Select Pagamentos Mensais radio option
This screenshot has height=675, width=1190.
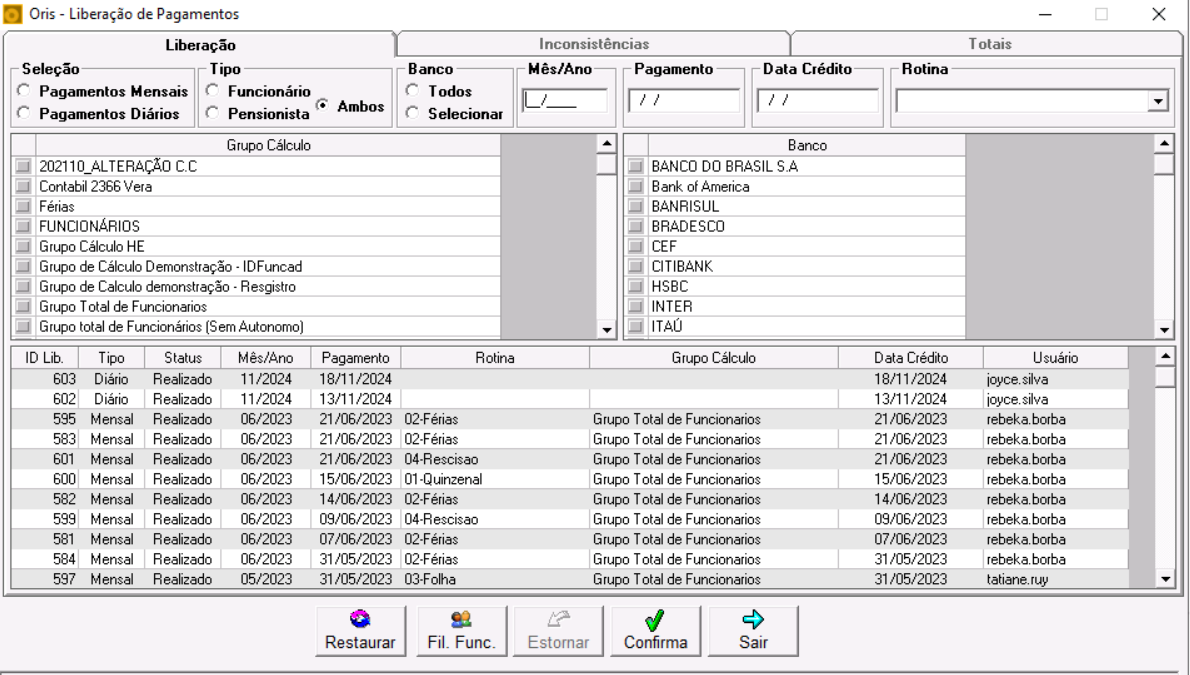coord(24,90)
